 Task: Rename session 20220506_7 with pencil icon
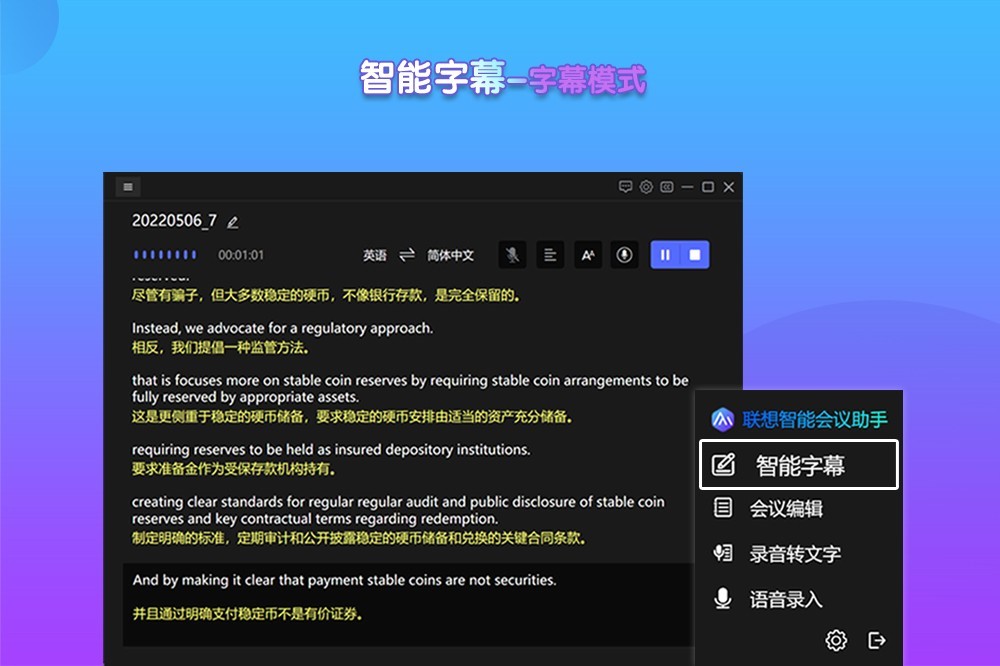[x=233, y=223]
